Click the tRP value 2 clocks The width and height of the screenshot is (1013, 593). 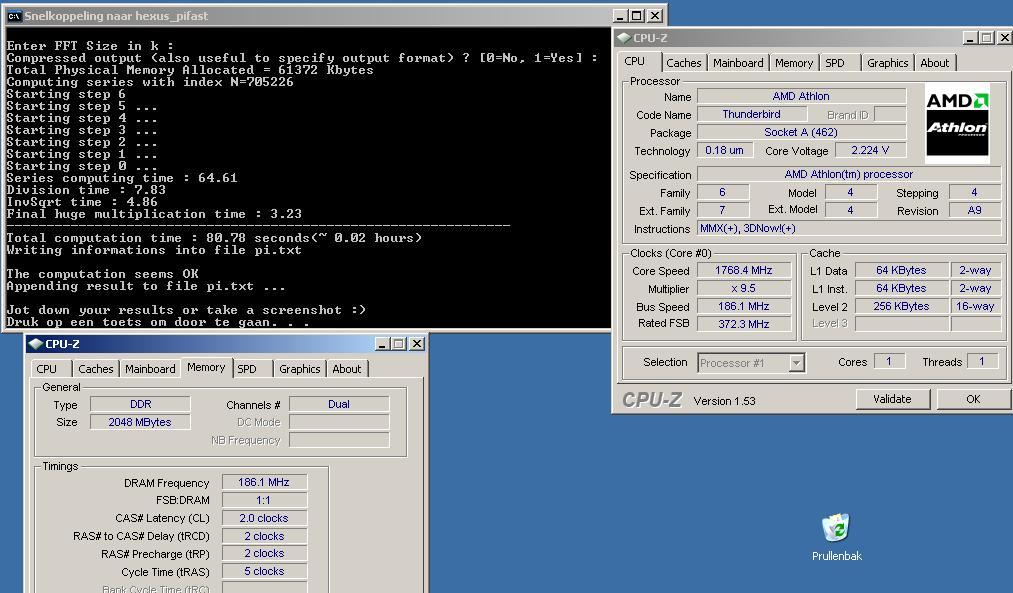pyautogui.click(x=264, y=554)
